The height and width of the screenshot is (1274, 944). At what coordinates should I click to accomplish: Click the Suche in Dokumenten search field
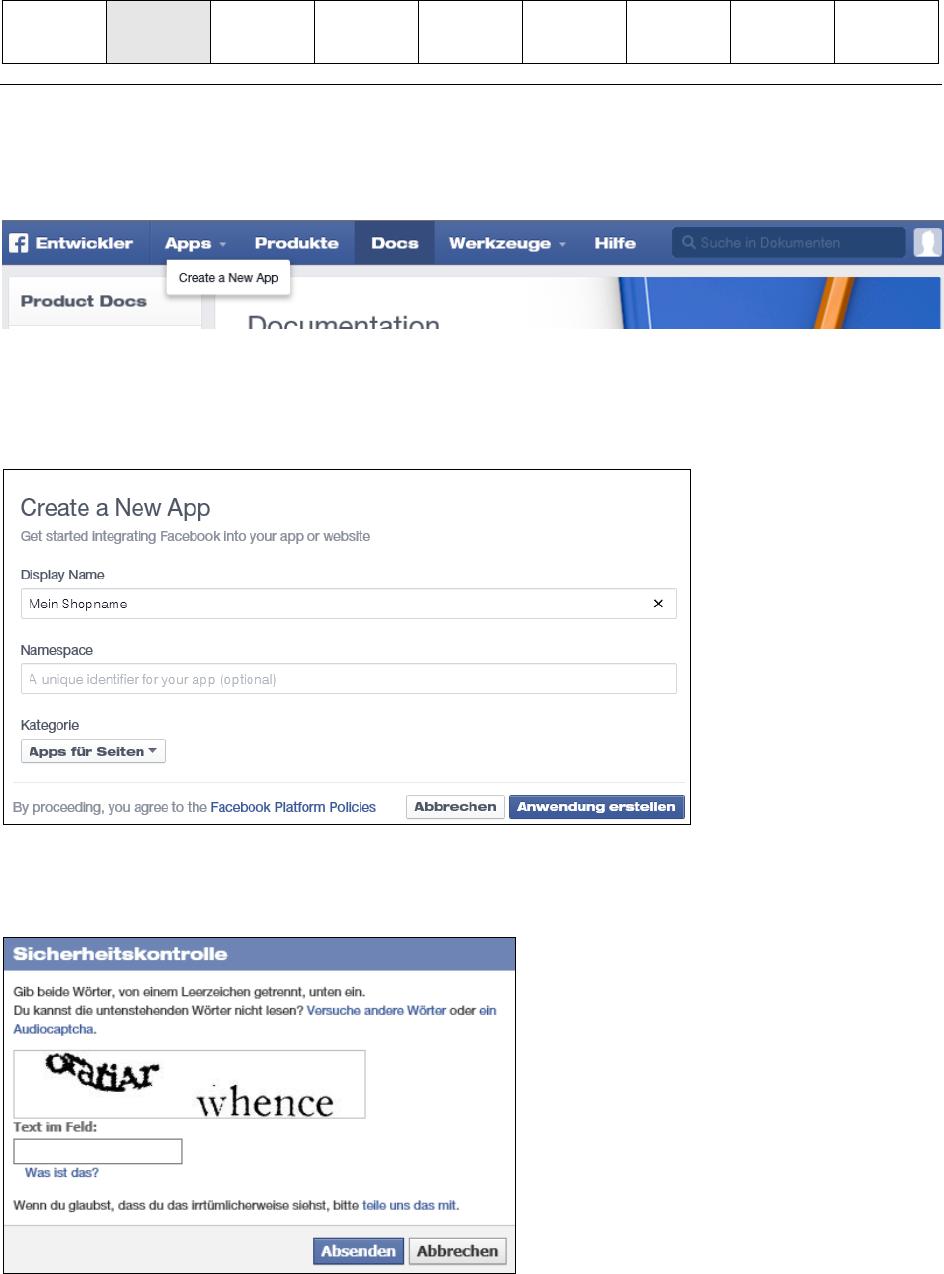(x=788, y=243)
